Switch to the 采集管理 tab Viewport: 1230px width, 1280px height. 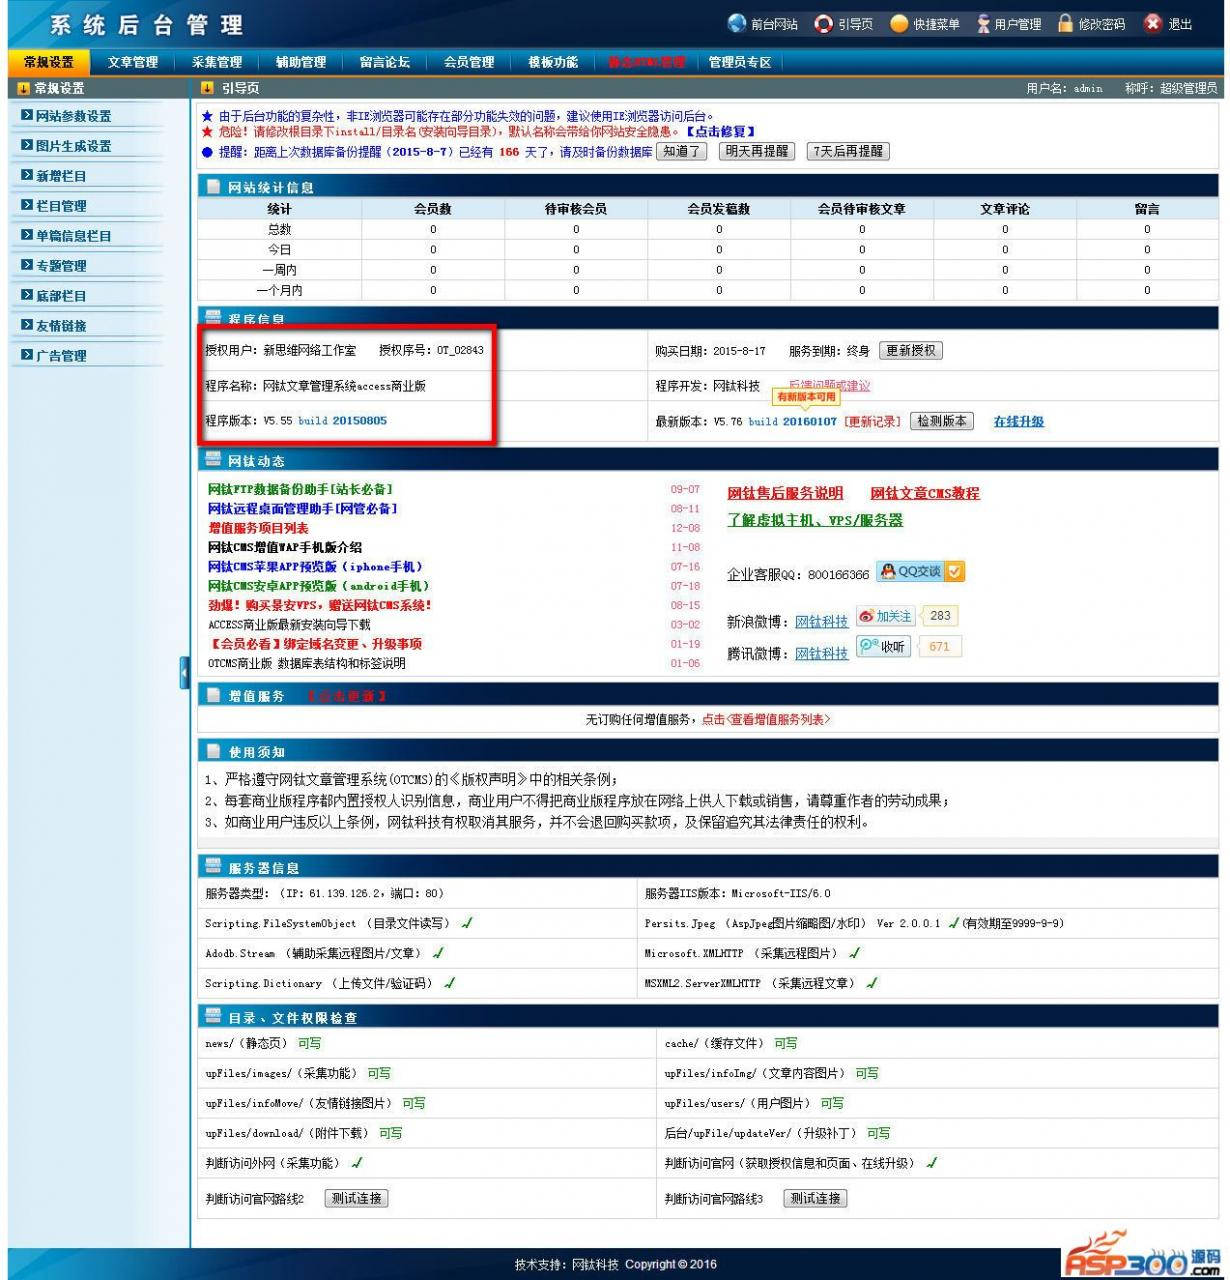[217, 62]
